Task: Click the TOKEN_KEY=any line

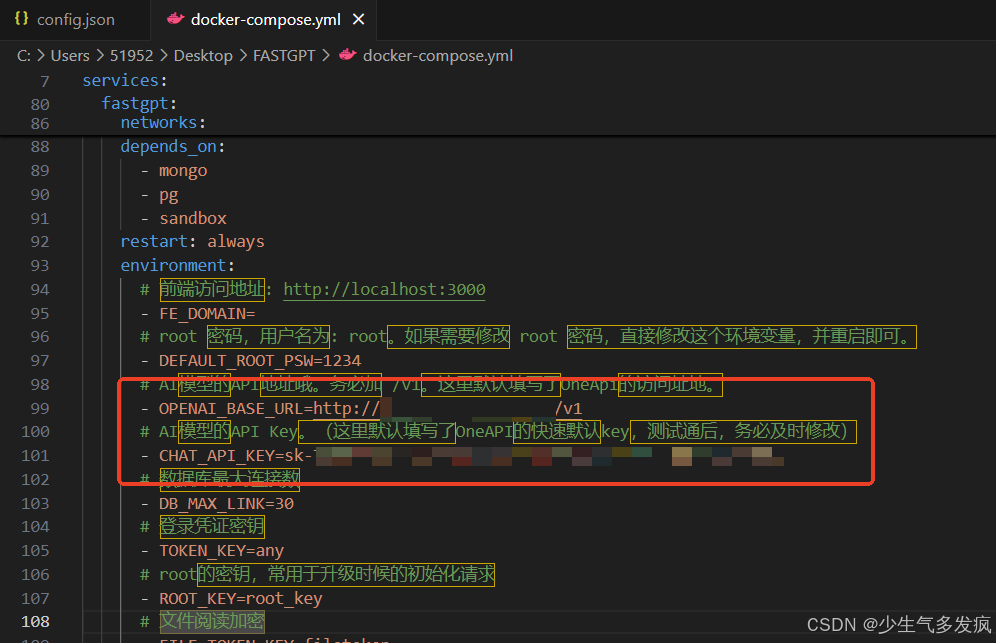Action: pos(221,551)
